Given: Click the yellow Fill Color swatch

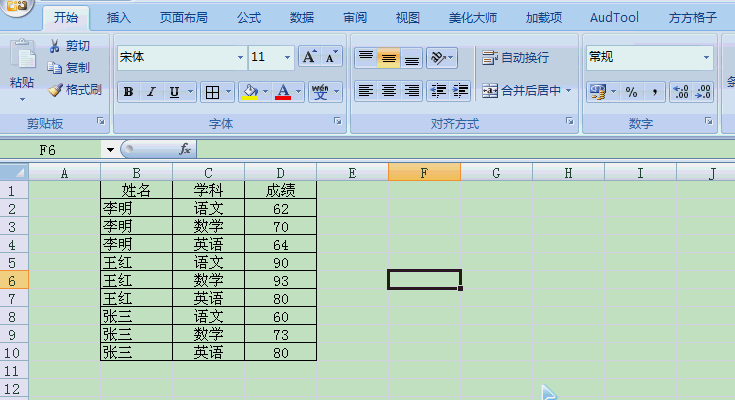Looking at the screenshot, I should [x=248, y=92].
